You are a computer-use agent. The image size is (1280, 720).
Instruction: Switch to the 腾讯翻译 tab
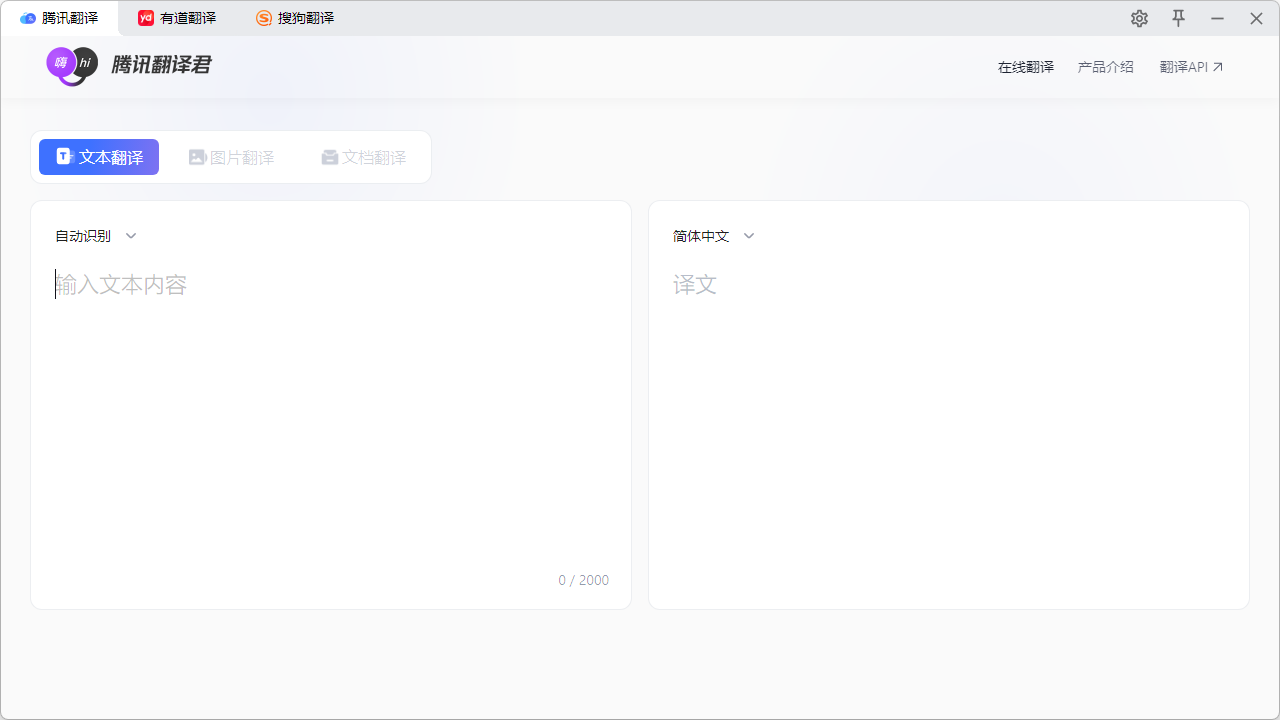click(59, 18)
